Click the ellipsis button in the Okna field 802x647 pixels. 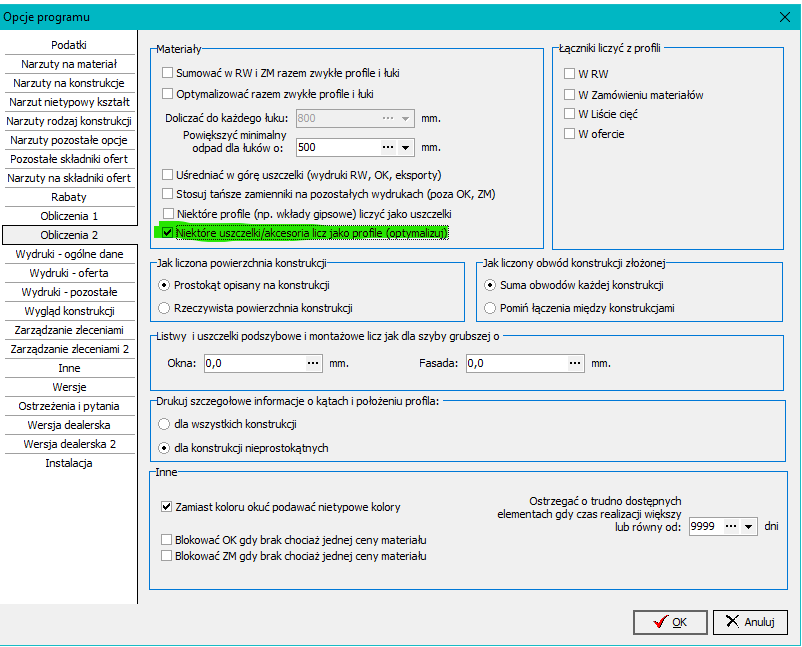tap(314, 363)
